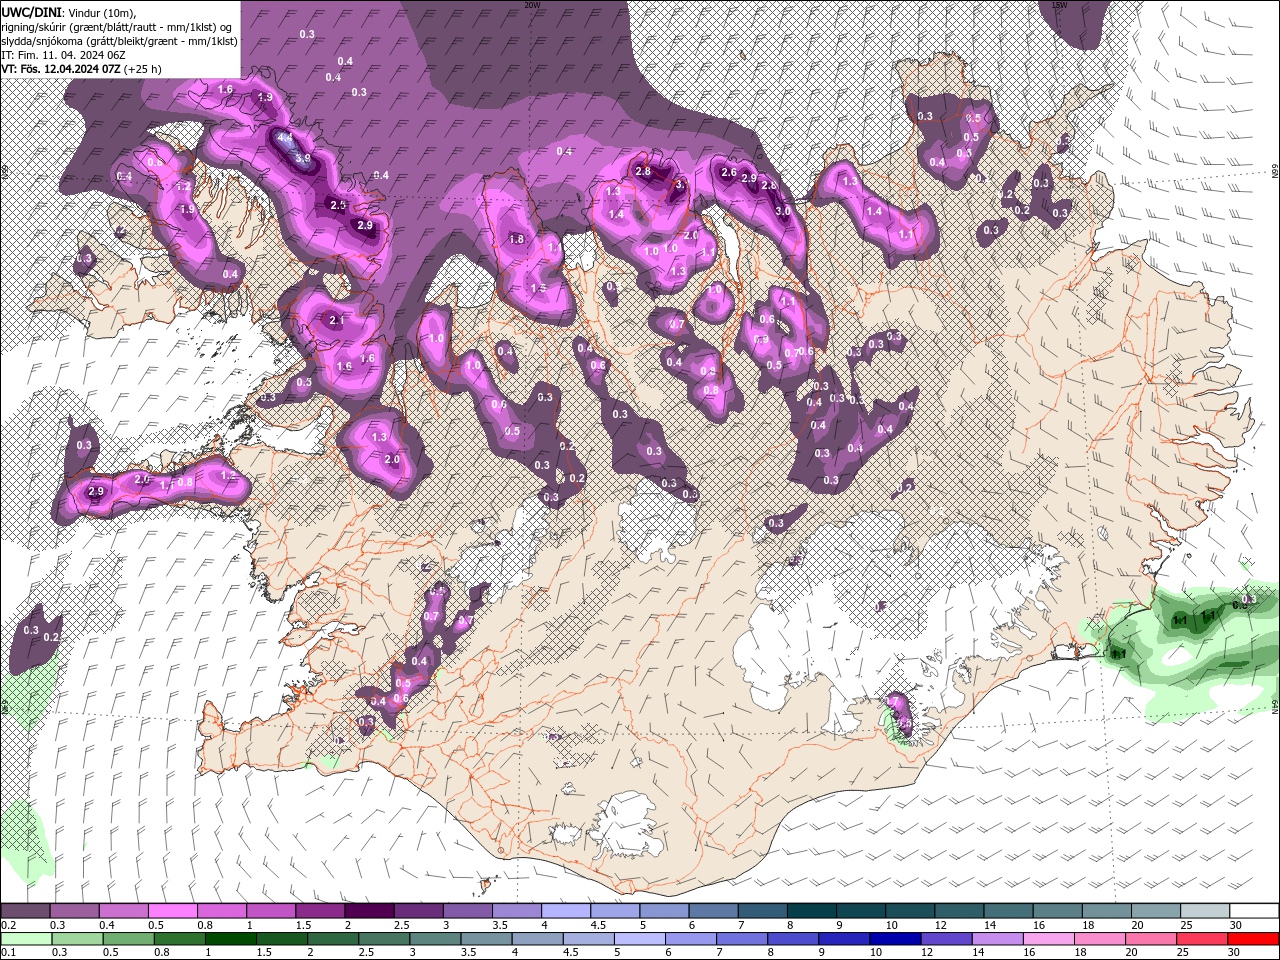Select the darkest green bottom-scale swatch at 1
Screen dimensions: 1280x960
pos(232,938)
